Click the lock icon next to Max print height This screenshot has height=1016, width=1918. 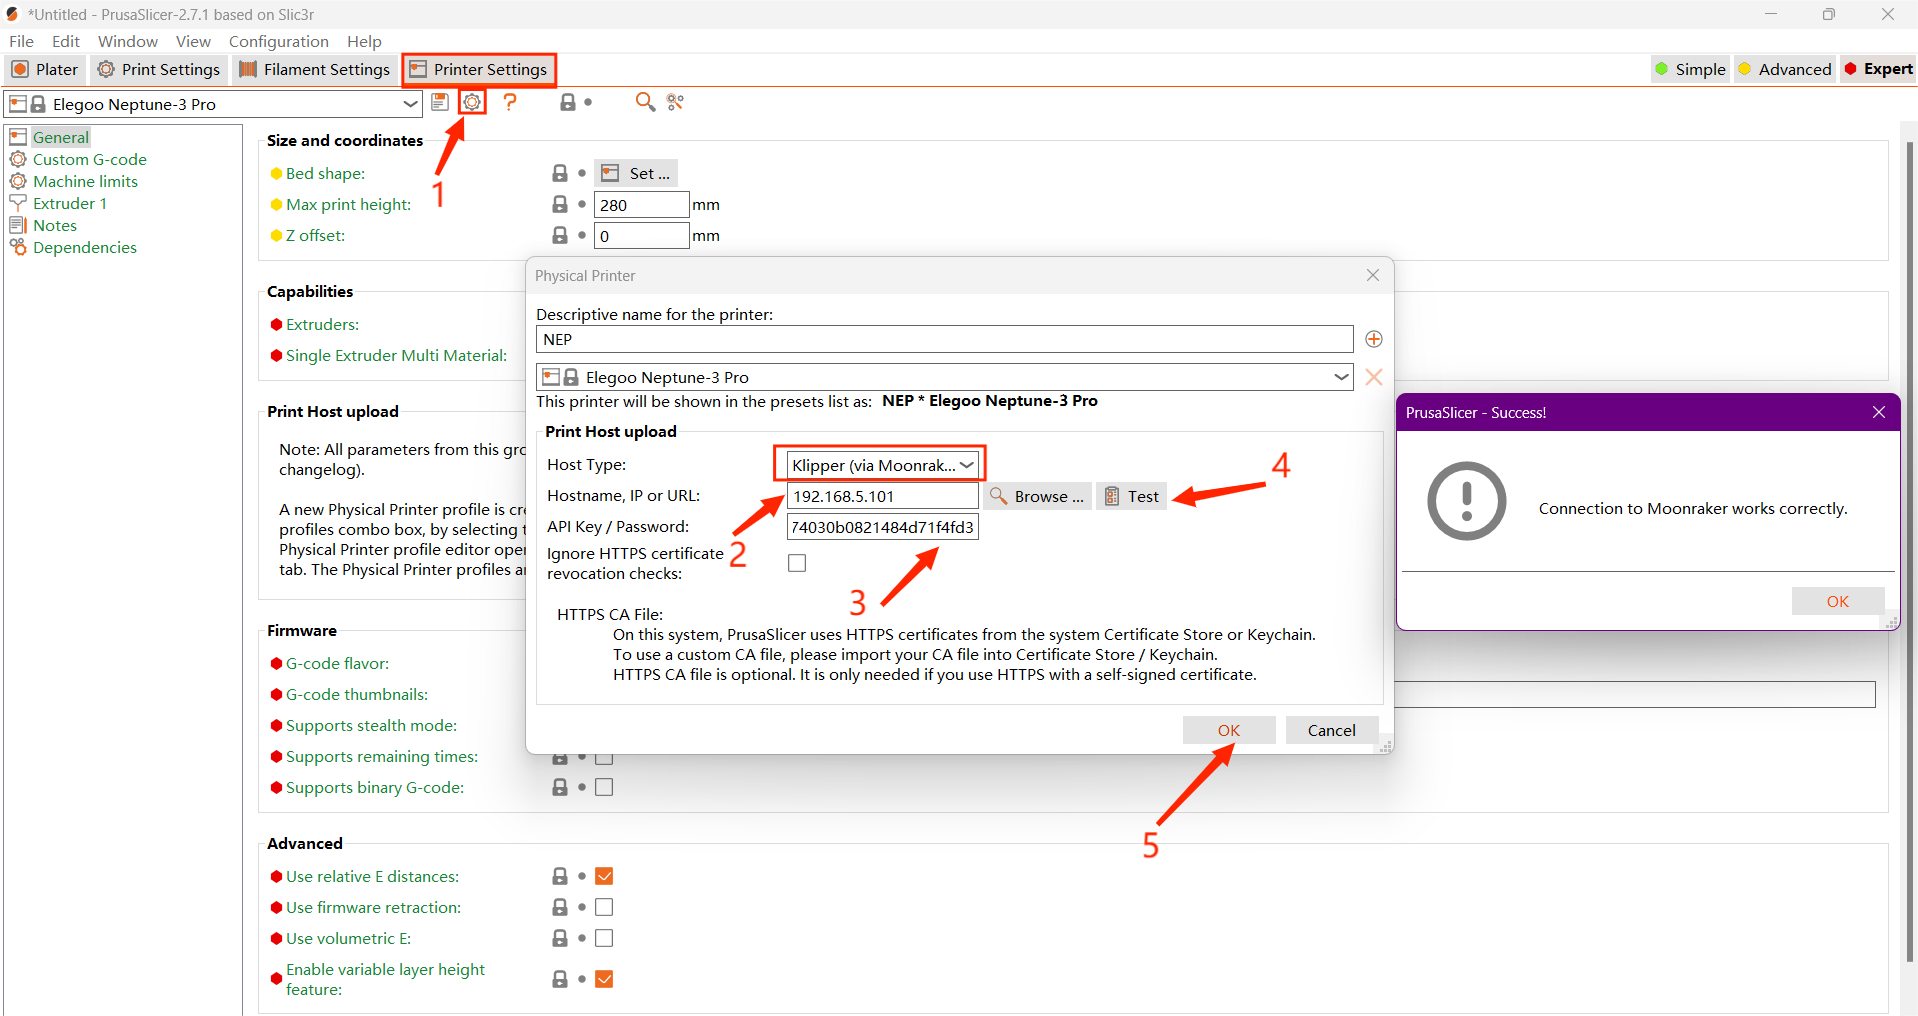(560, 205)
